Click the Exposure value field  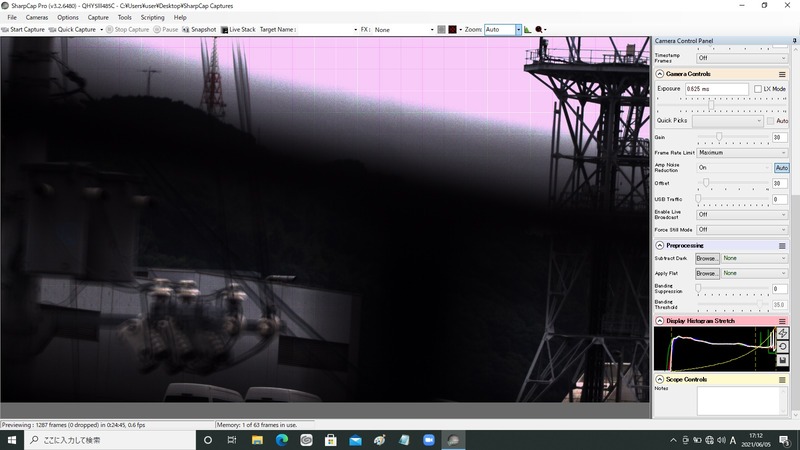coord(716,89)
